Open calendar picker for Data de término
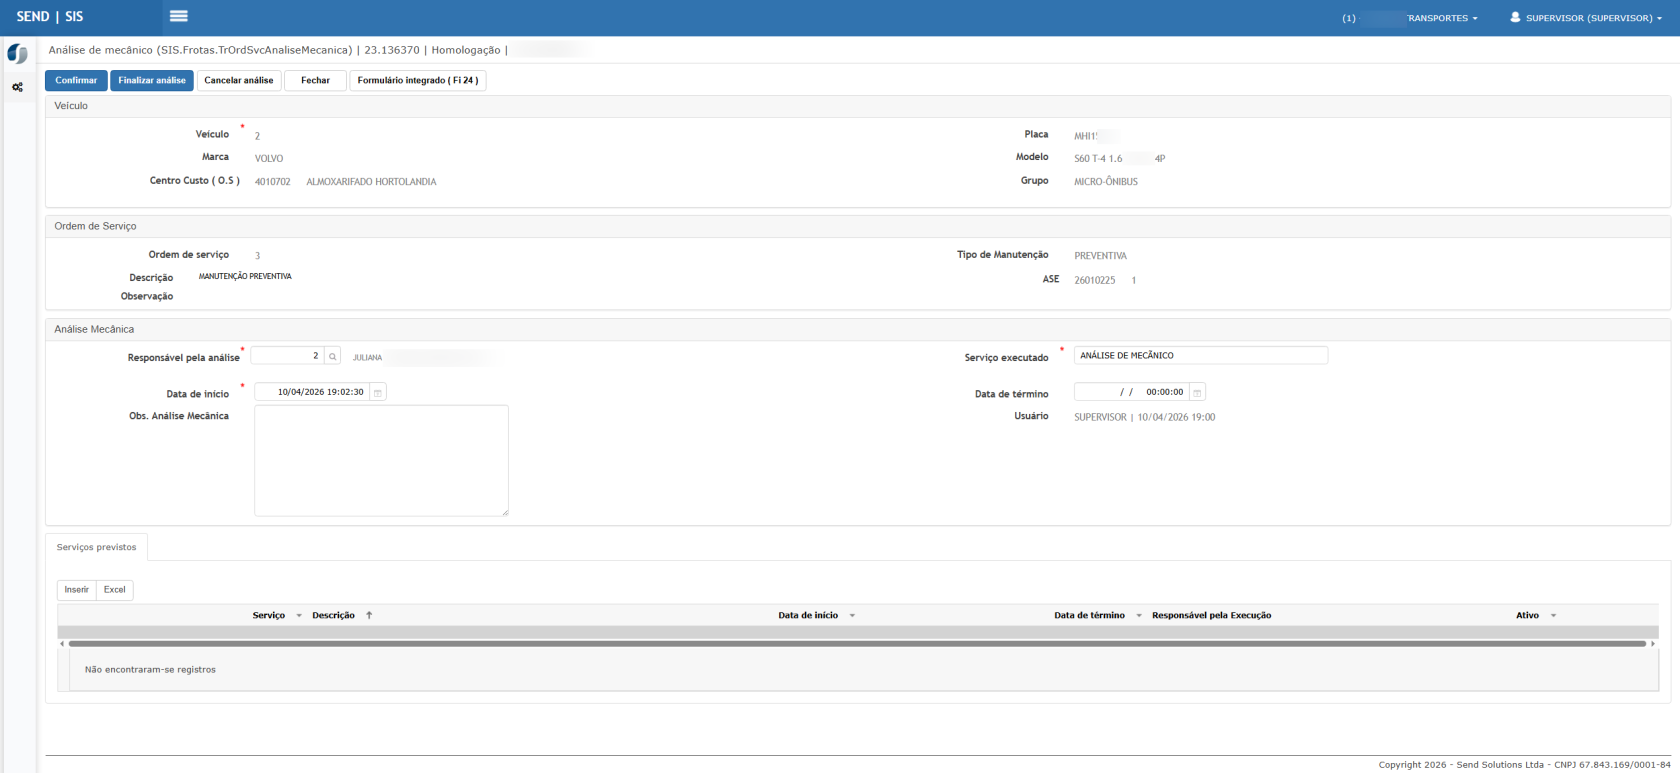1680x773 pixels. click(x=1197, y=393)
